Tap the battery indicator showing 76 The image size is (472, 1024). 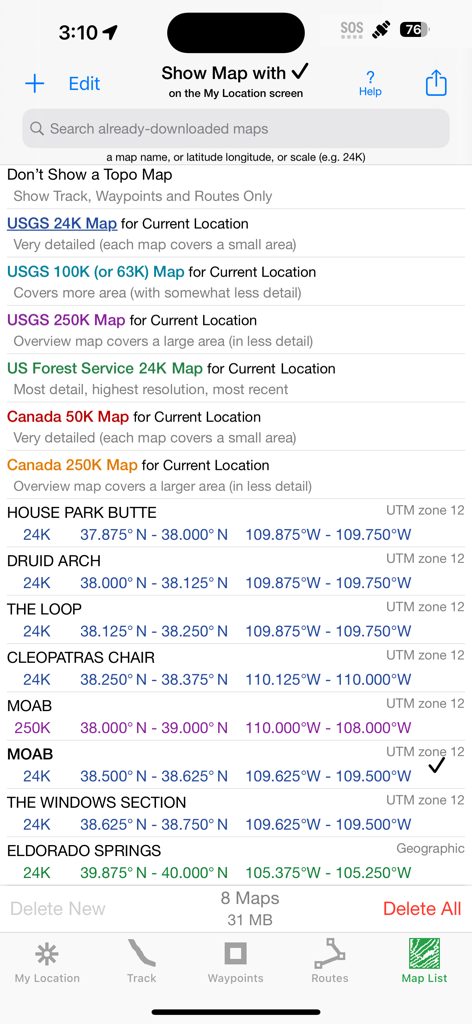pos(415,30)
